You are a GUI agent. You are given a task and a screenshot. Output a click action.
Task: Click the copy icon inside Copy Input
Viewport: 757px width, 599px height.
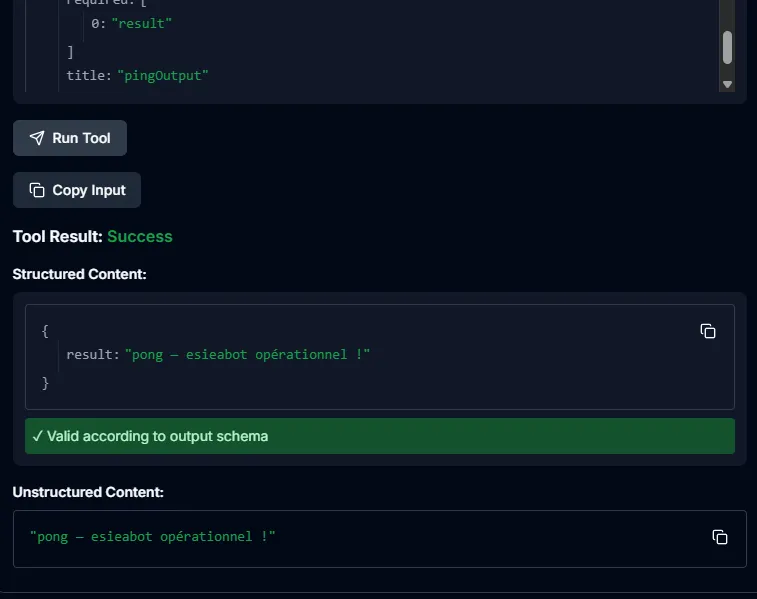pyautogui.click(x=37, y=190)
